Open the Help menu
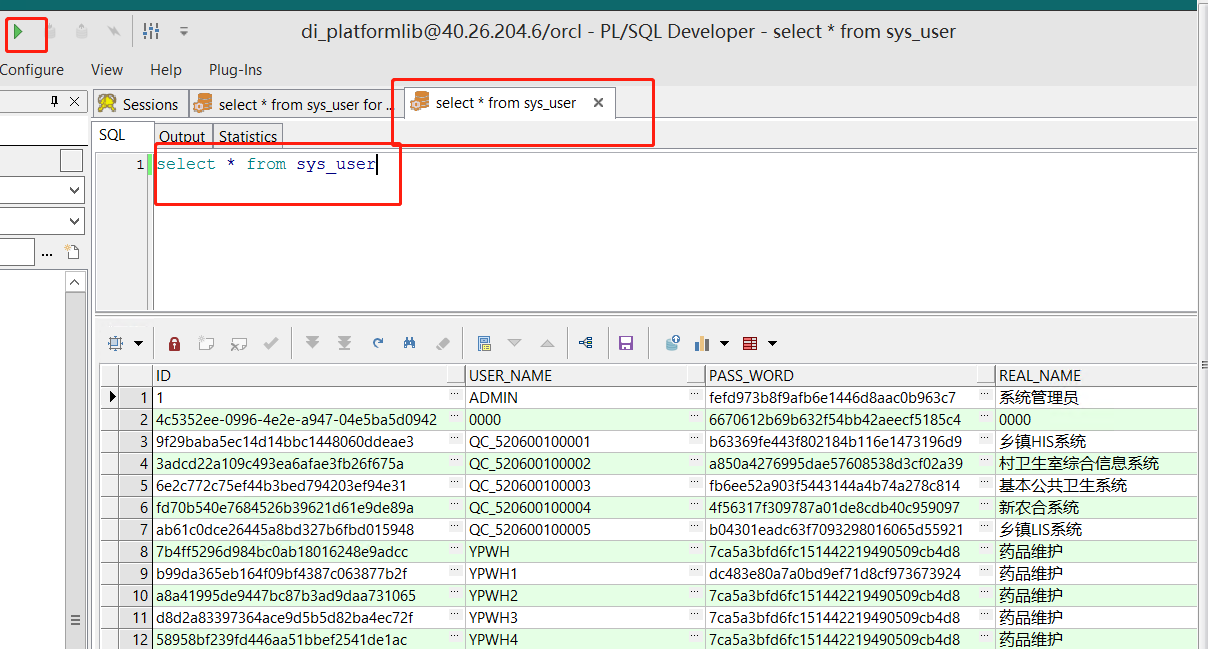Viewport: 1208px width, 649px height. [166, 70]
